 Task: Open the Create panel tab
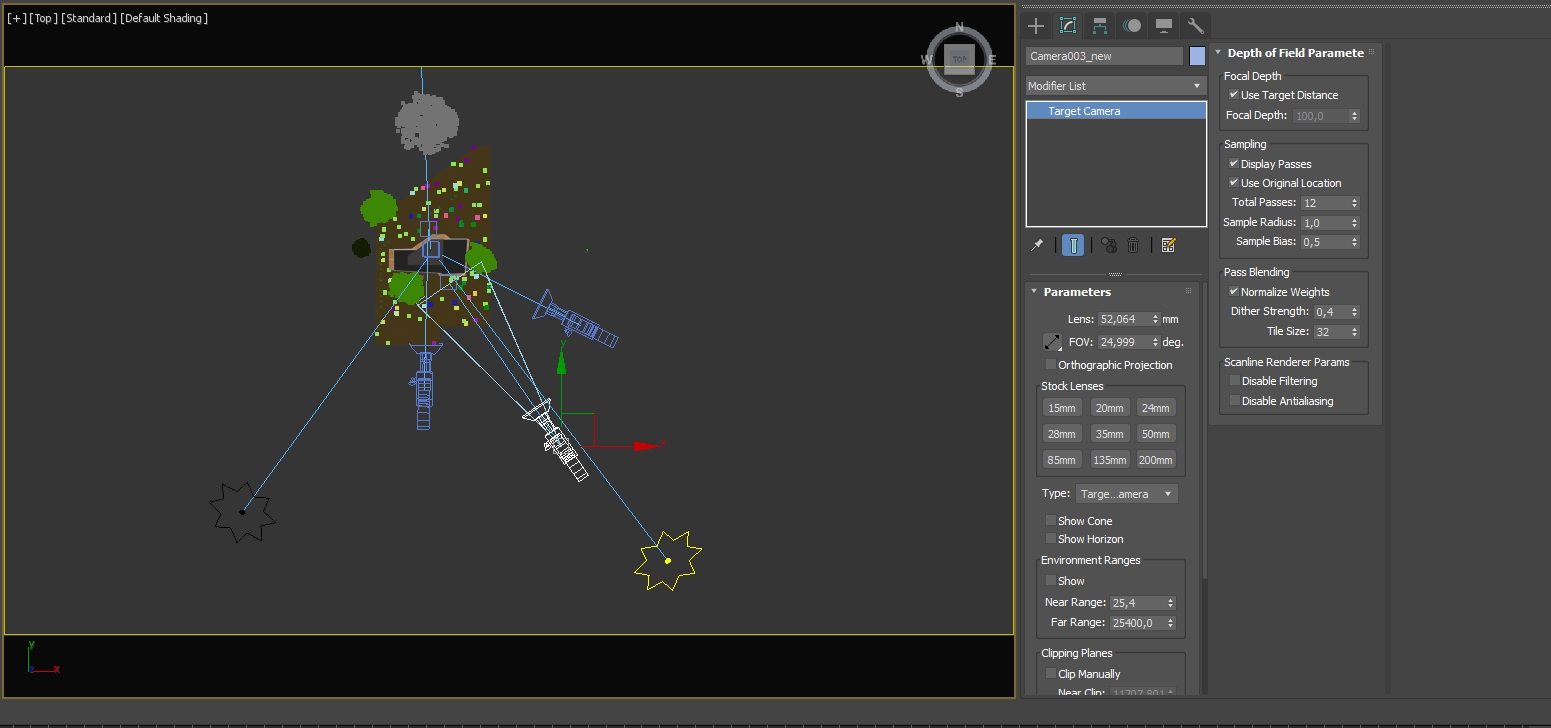[1036, 26]
